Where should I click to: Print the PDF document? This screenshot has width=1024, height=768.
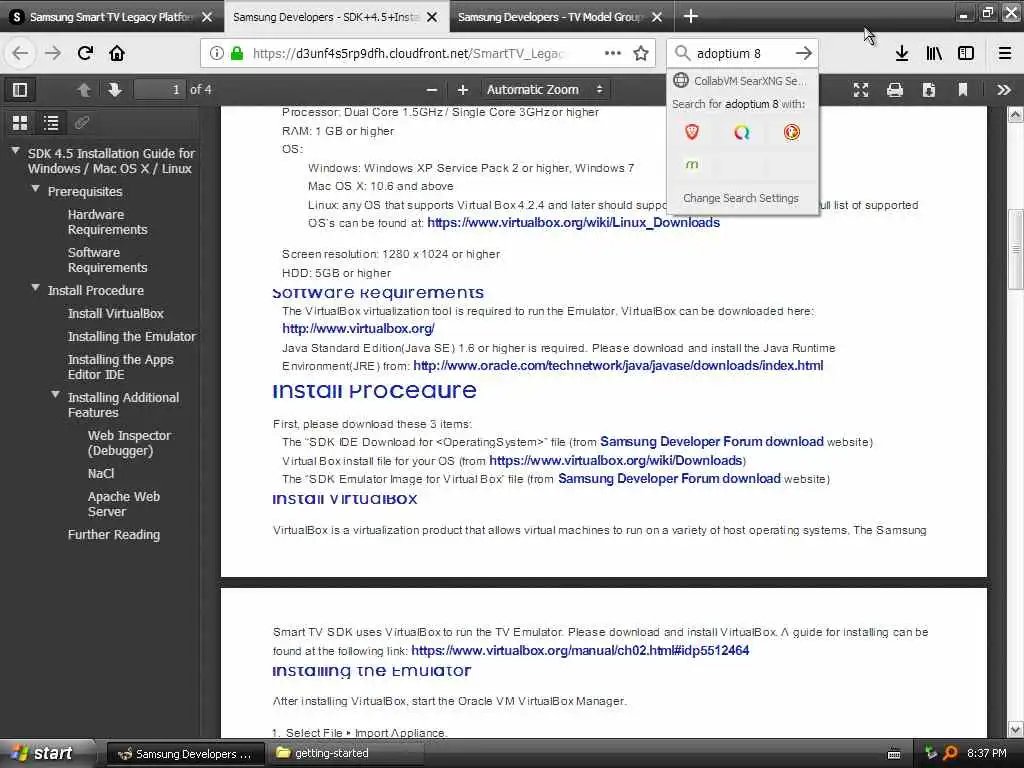pyautogui.click(x=895, y=89)
